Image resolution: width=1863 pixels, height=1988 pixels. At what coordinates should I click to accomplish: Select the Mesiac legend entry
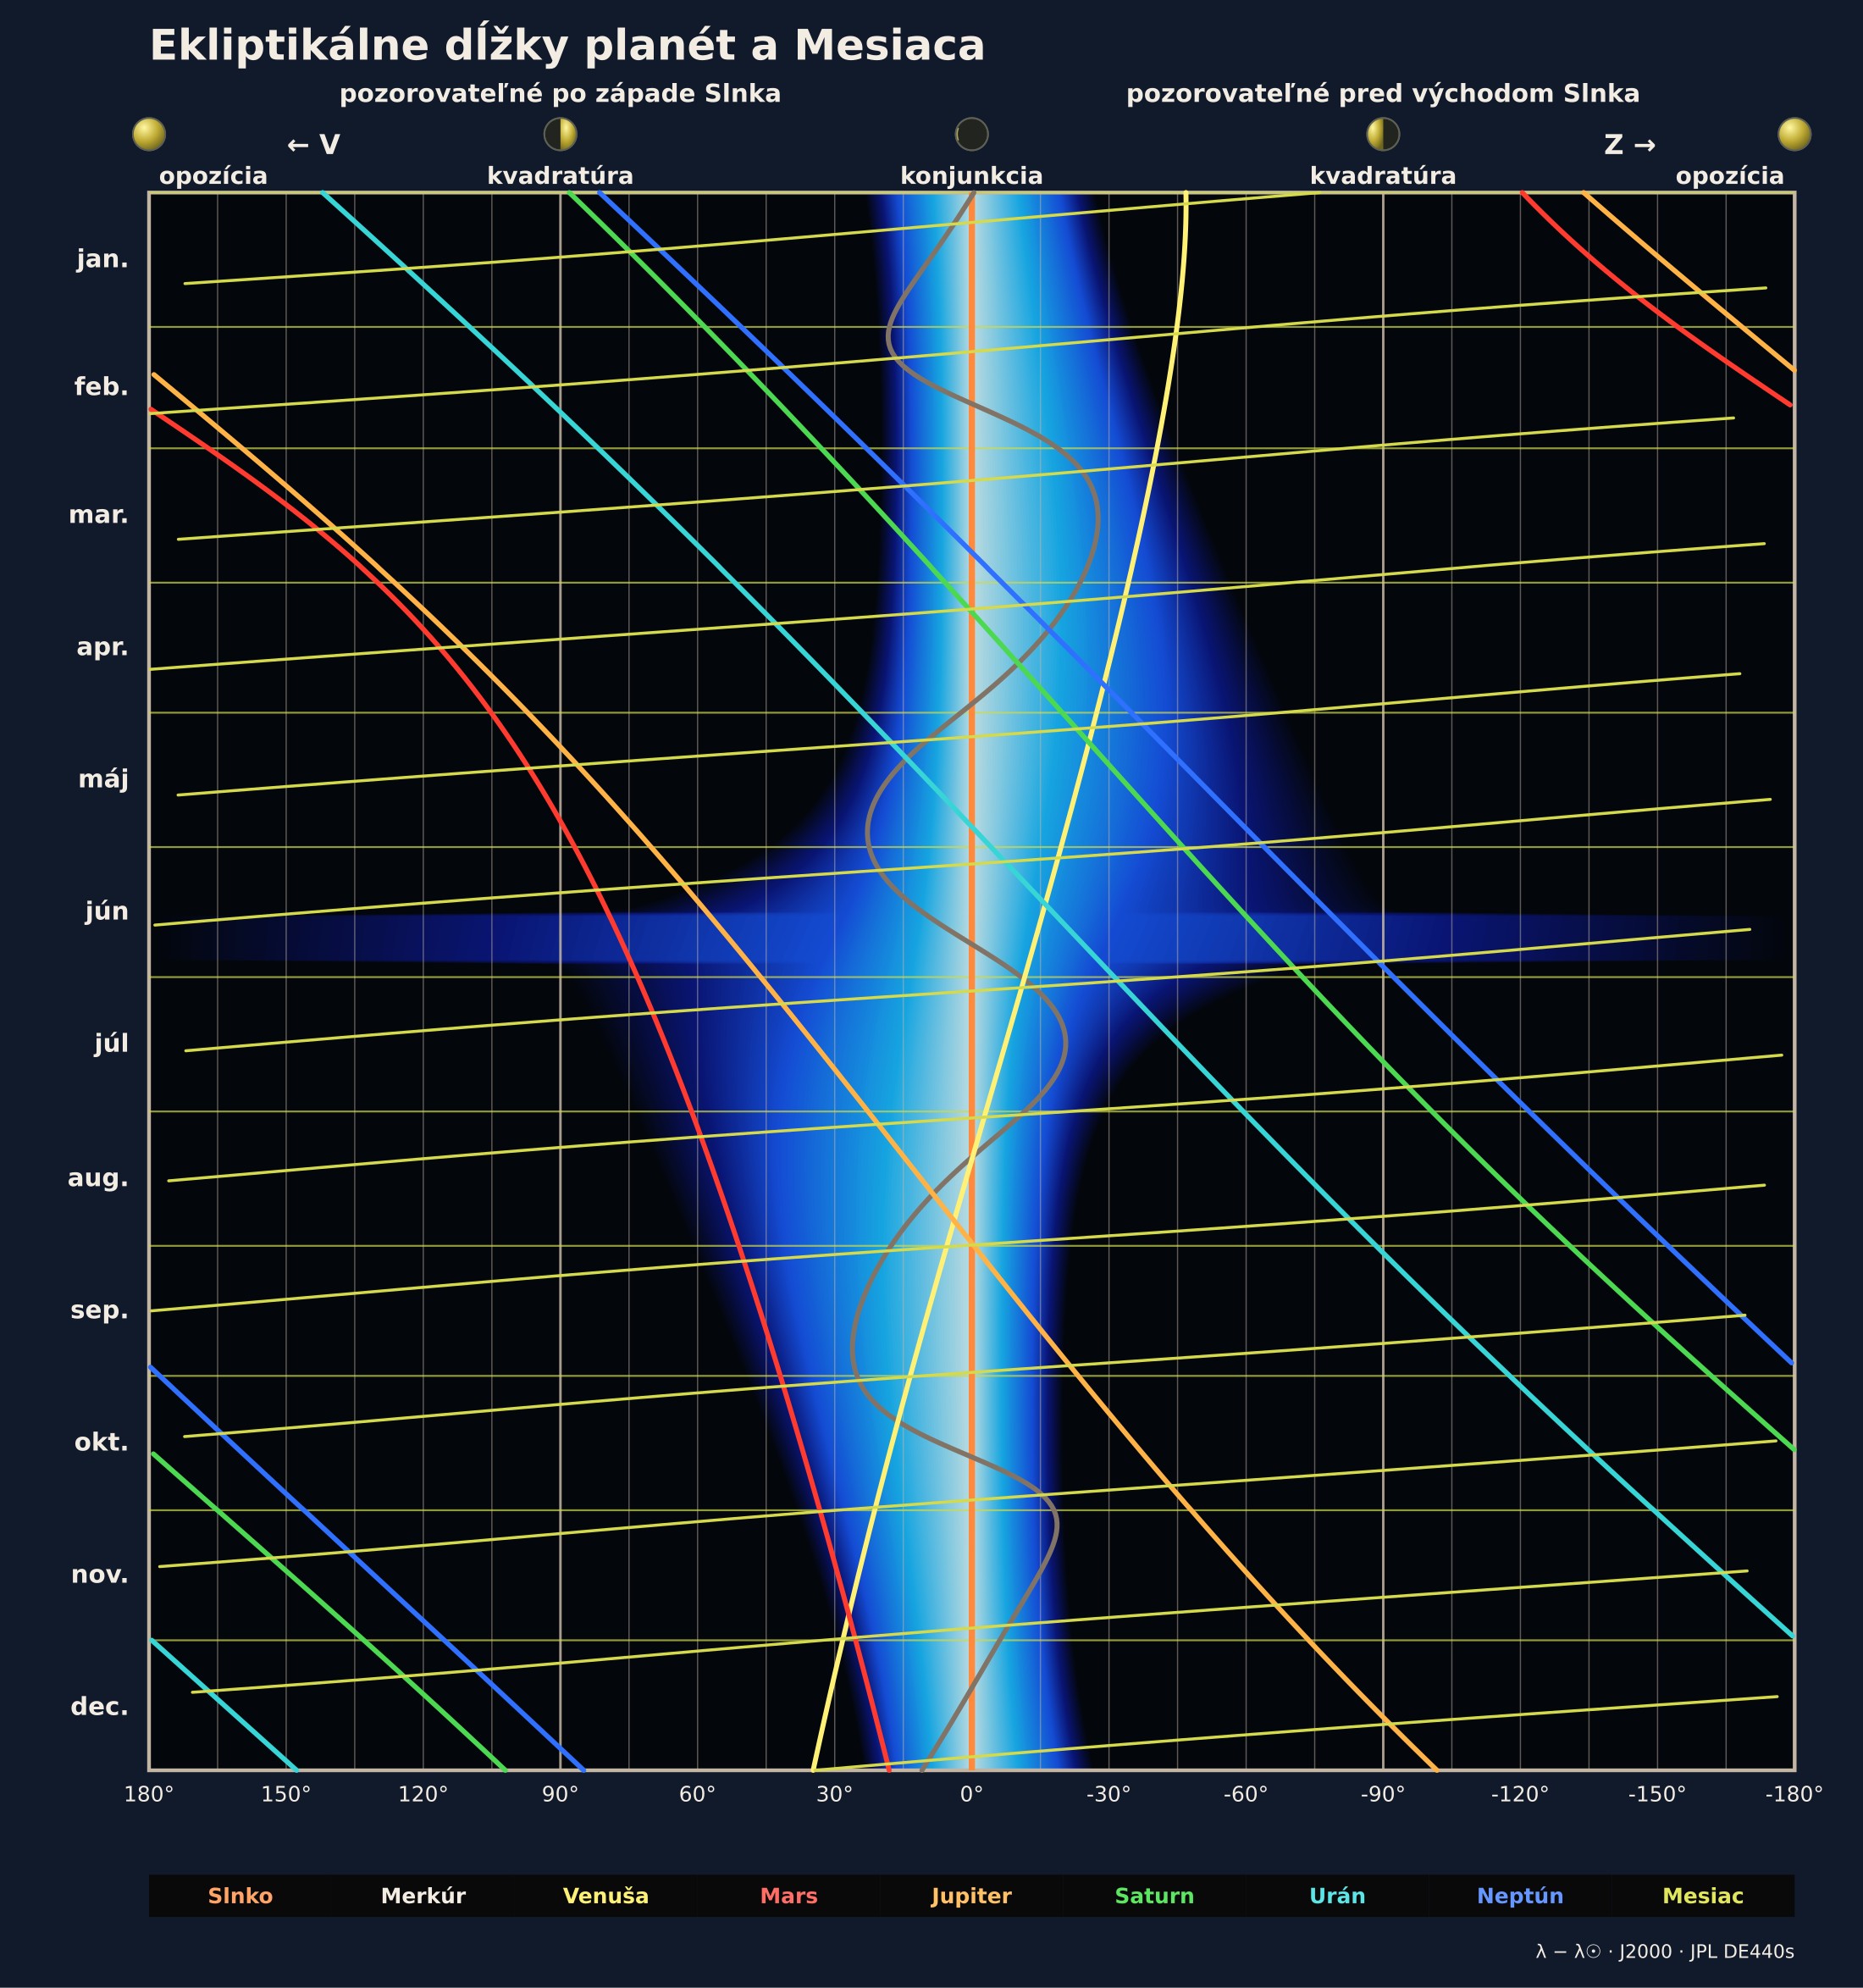pyautogui.click(x=1703, y=1896)
